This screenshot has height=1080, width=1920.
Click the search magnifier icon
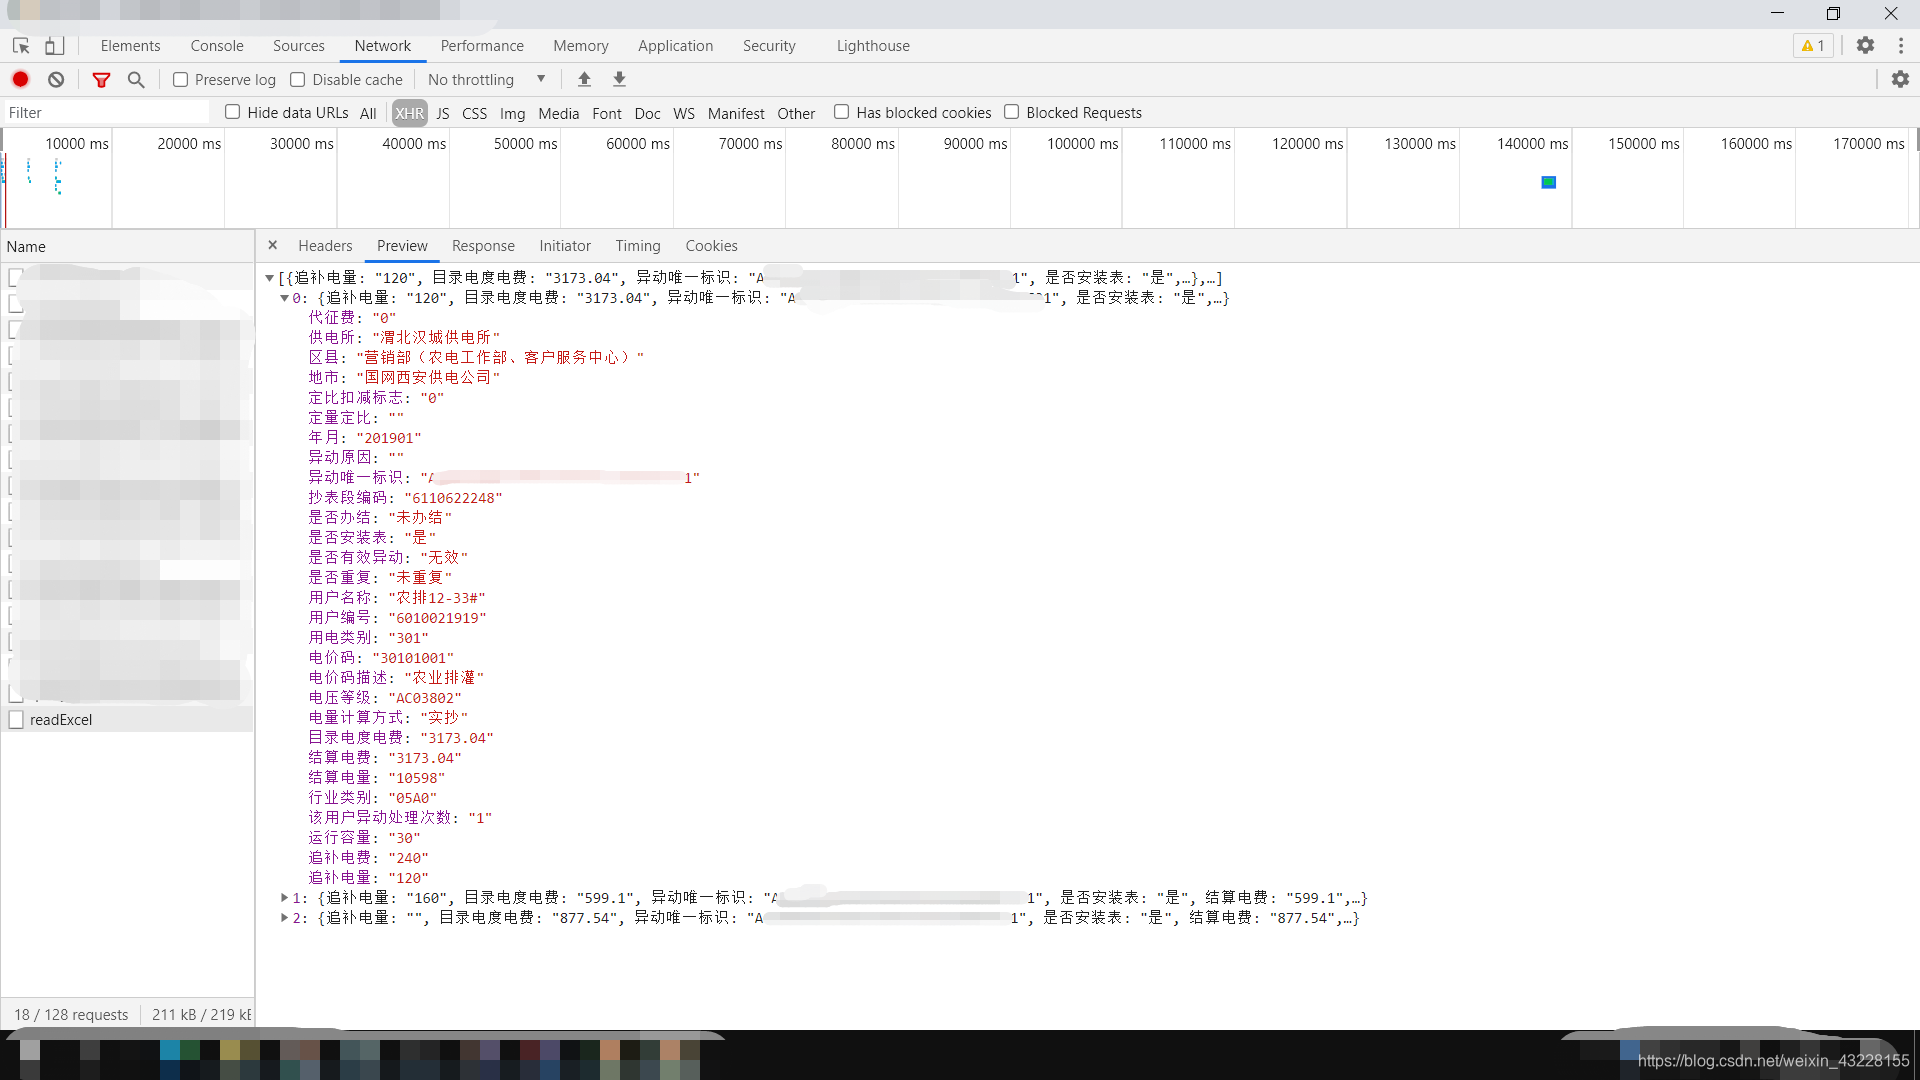click(x=136, y=79)
